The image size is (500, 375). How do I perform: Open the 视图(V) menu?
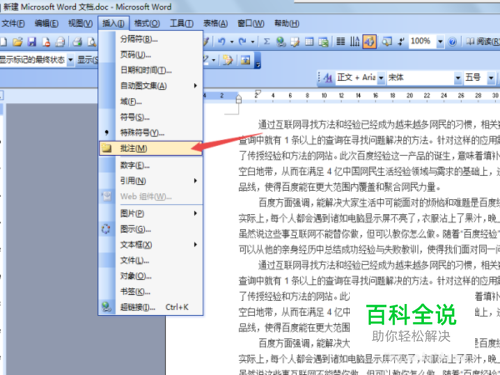coord(80,23)
